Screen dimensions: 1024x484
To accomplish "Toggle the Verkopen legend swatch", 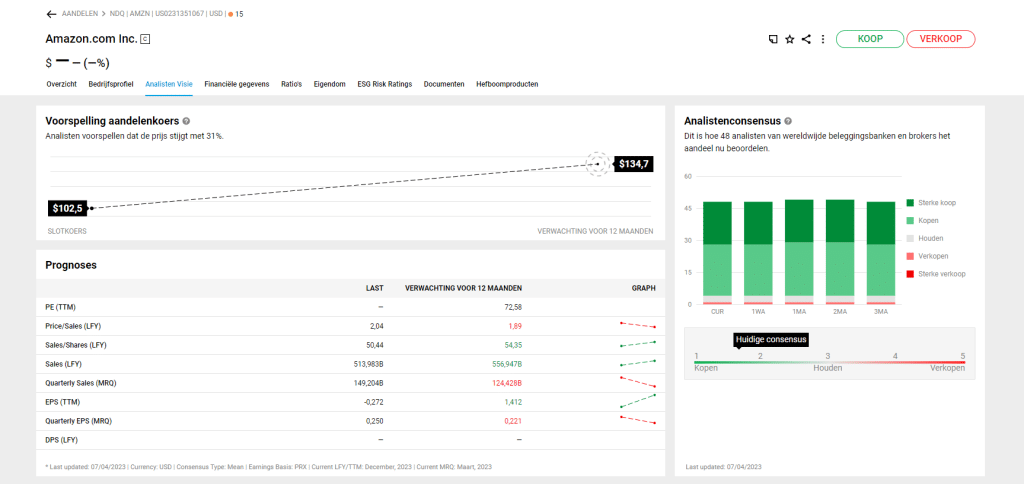I will click(x=910, y=256).
